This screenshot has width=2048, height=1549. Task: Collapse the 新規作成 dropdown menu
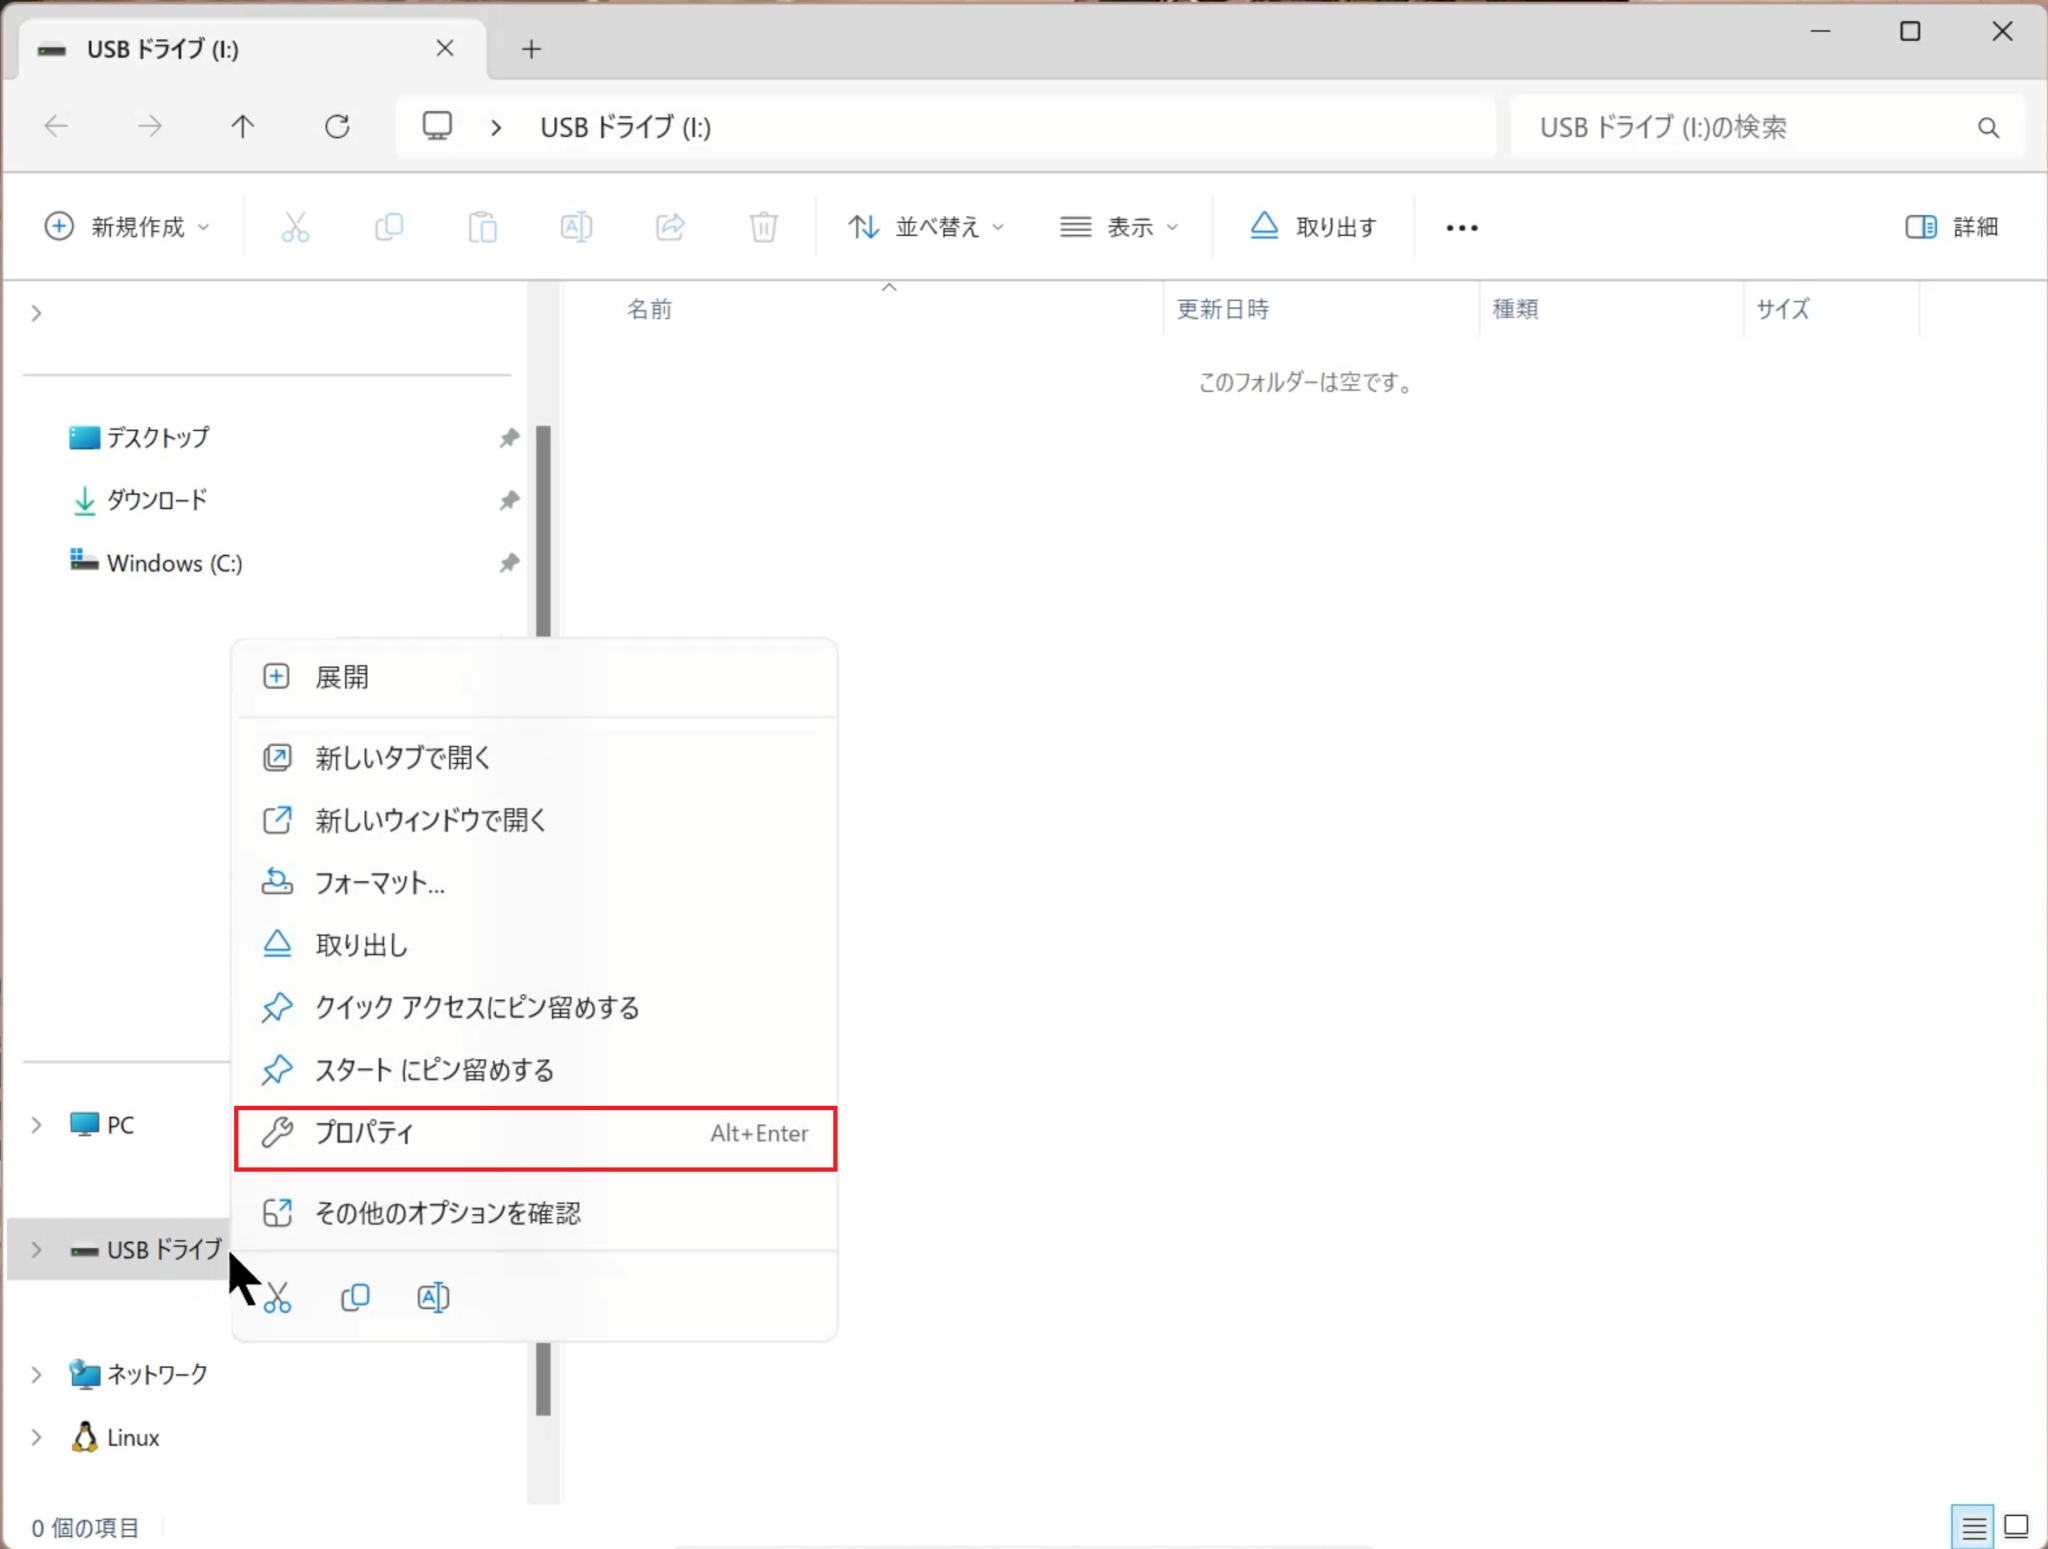(x=129, y=227)
